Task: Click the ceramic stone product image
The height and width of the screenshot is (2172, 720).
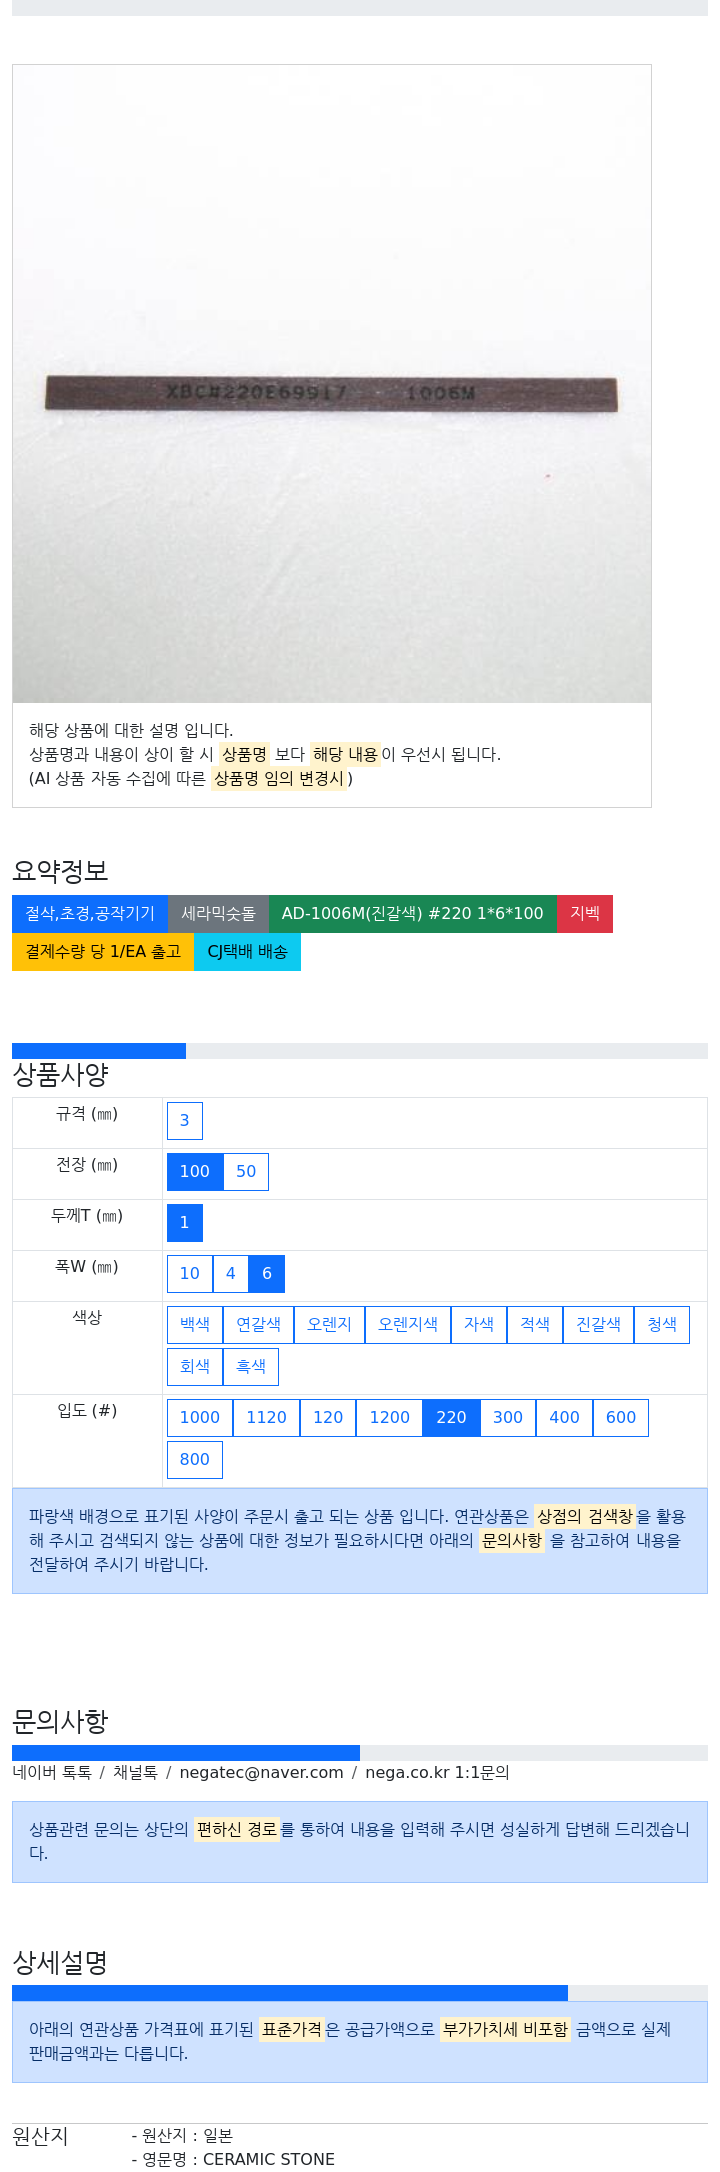Action: (332, 384)
